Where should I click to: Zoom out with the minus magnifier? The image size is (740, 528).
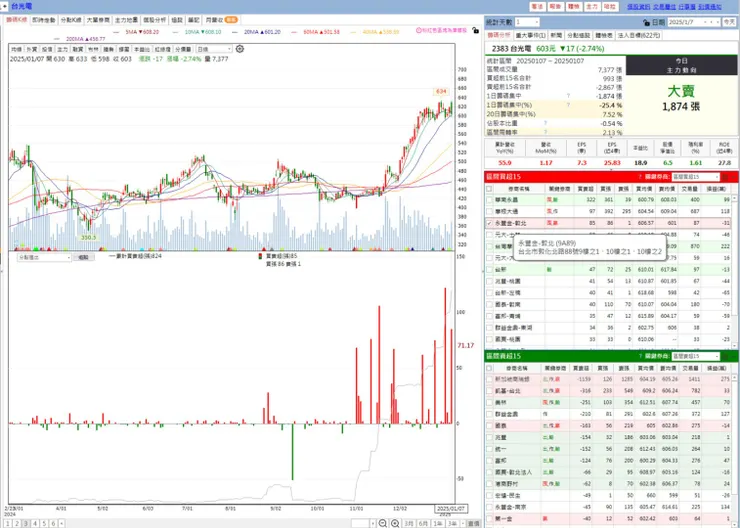(x=383, y=523)
